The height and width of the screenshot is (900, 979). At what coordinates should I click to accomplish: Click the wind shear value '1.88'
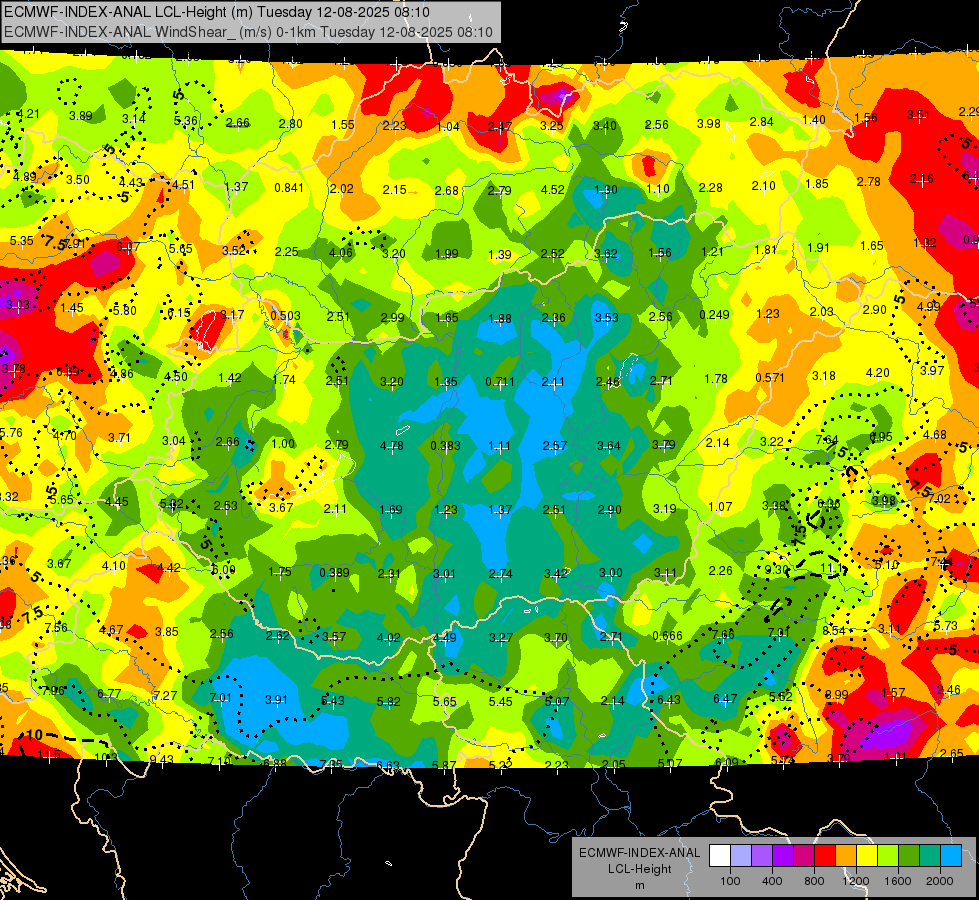(x=499, y=319)
